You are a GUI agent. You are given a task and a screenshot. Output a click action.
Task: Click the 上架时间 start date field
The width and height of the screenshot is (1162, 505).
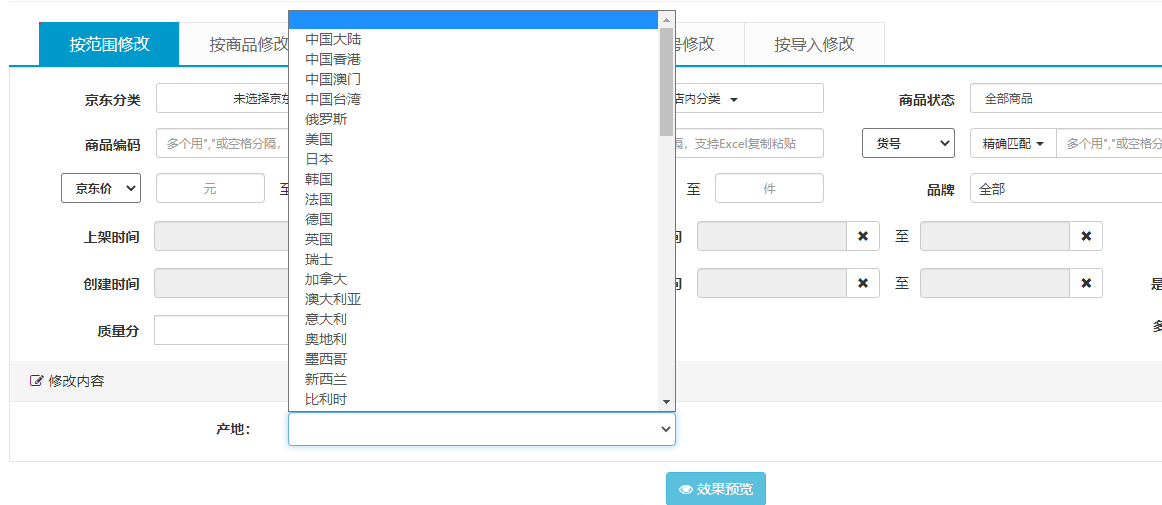tap(222, 237)
